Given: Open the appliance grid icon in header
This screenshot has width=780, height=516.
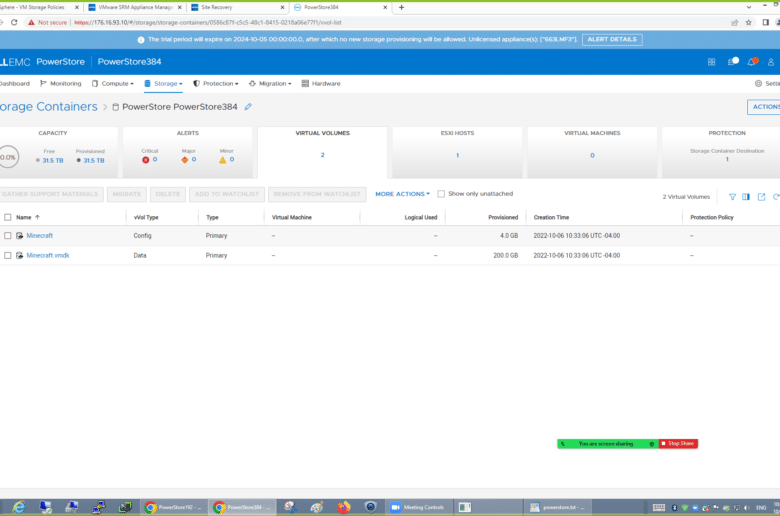Looking at the screenshot, I should [x=711, y=62].
